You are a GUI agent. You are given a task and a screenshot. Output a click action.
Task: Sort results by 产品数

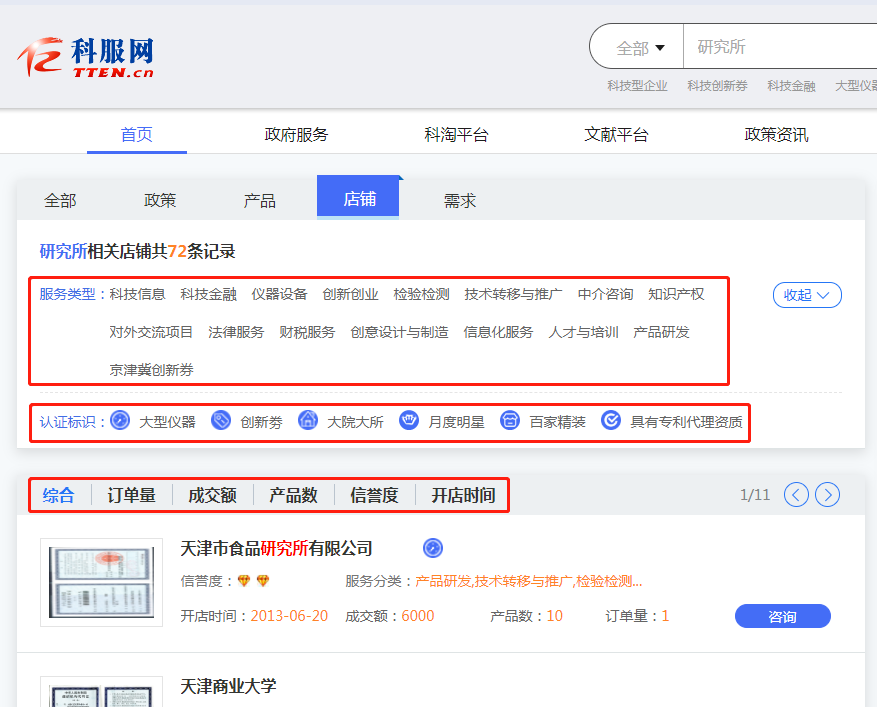[x=294, y=495]
